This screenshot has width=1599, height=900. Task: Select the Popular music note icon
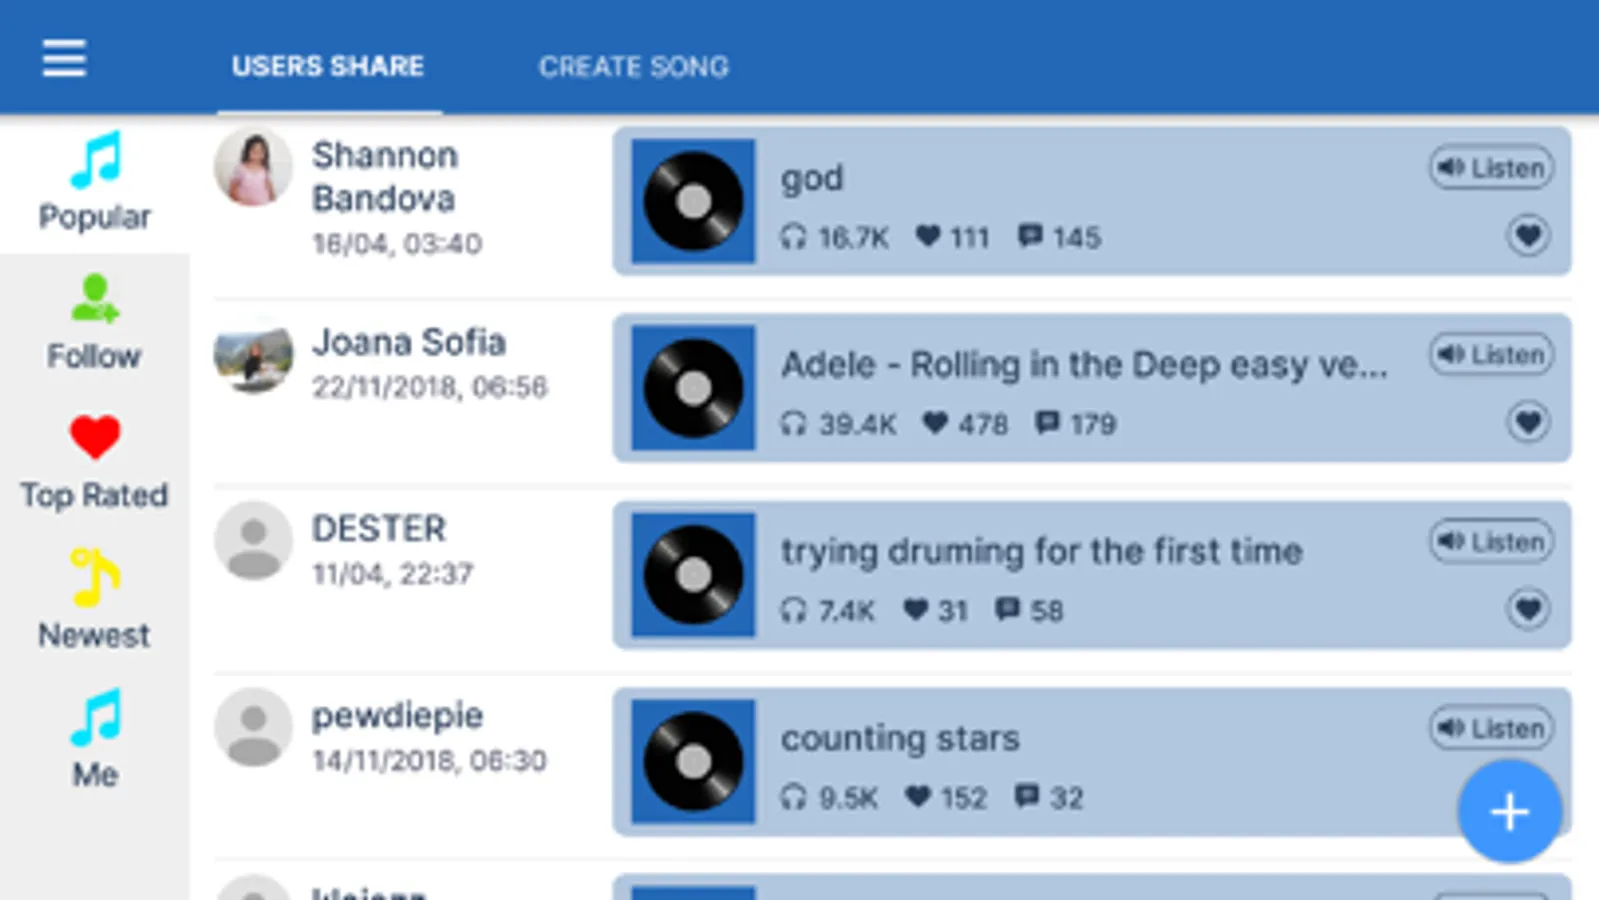point(96,160)
